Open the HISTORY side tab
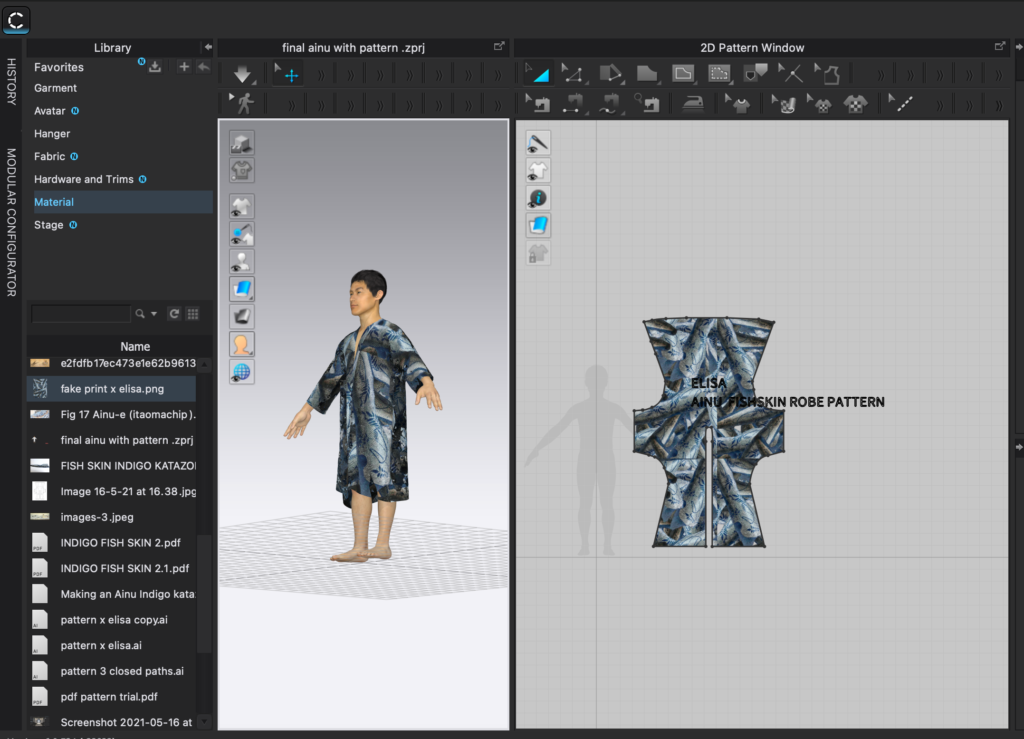Screen dimensions: 1024x739 click(11, 82)
